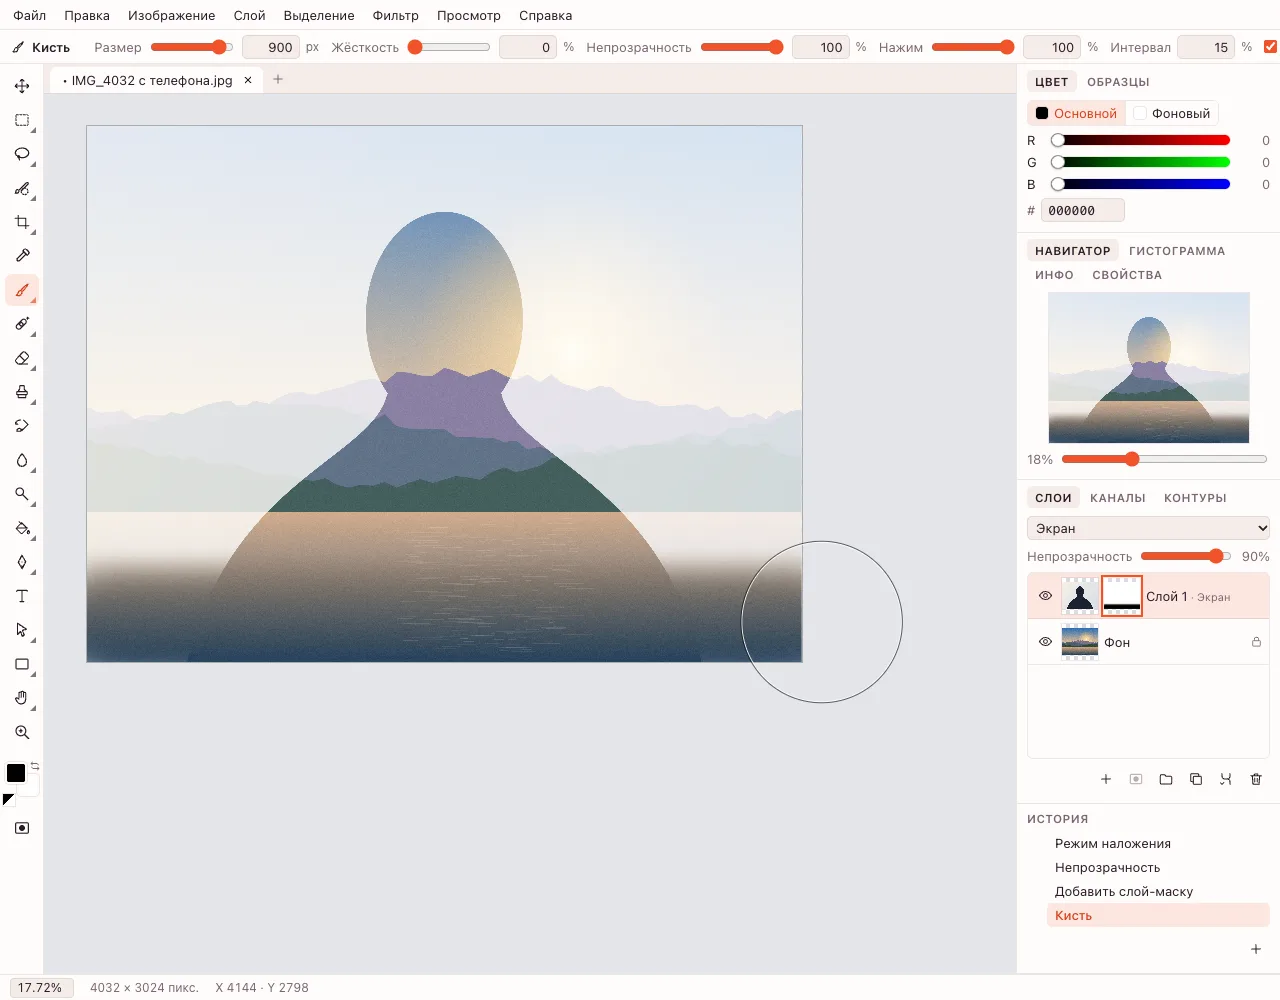Select Основной color option
Image resolution: width=1280 pixels, height=1000 pixels.
tap(1076, 113)
